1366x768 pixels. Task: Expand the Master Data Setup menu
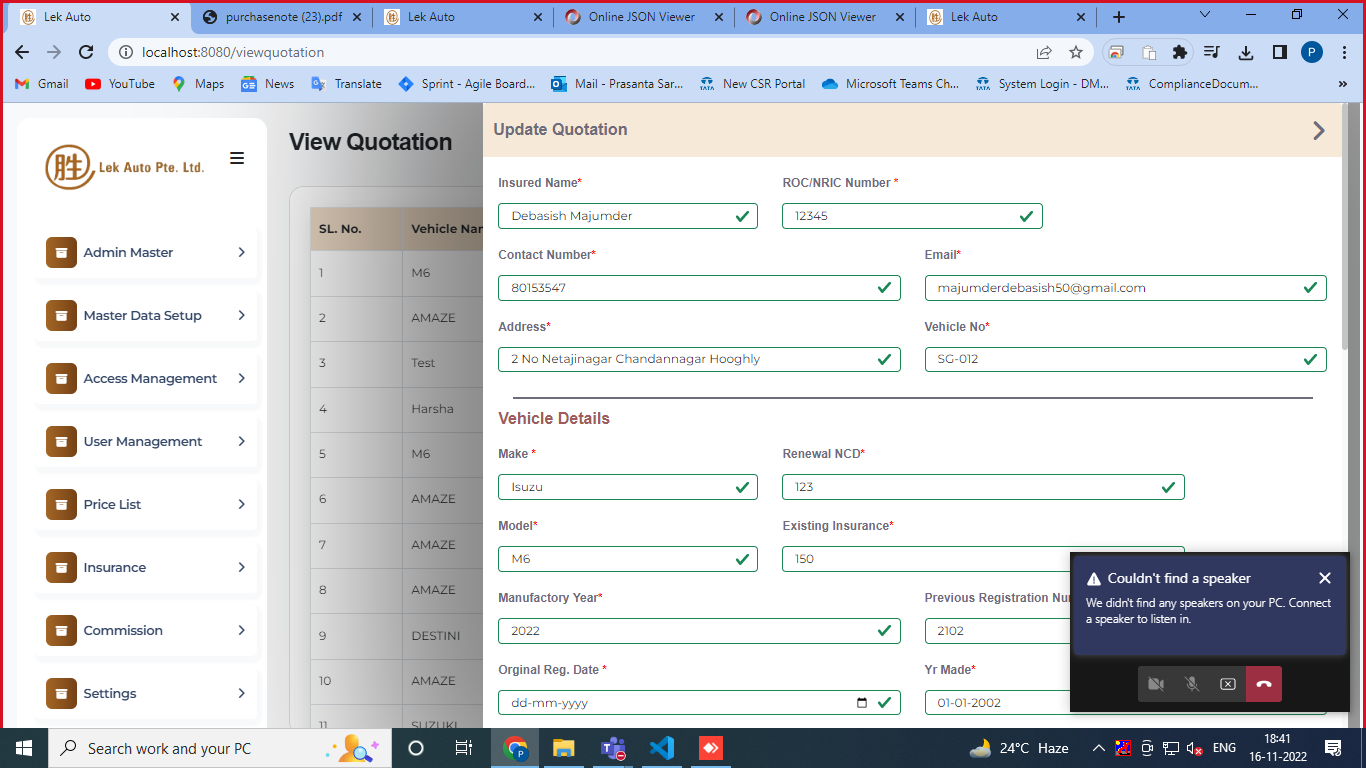click(x=146, y=316)
